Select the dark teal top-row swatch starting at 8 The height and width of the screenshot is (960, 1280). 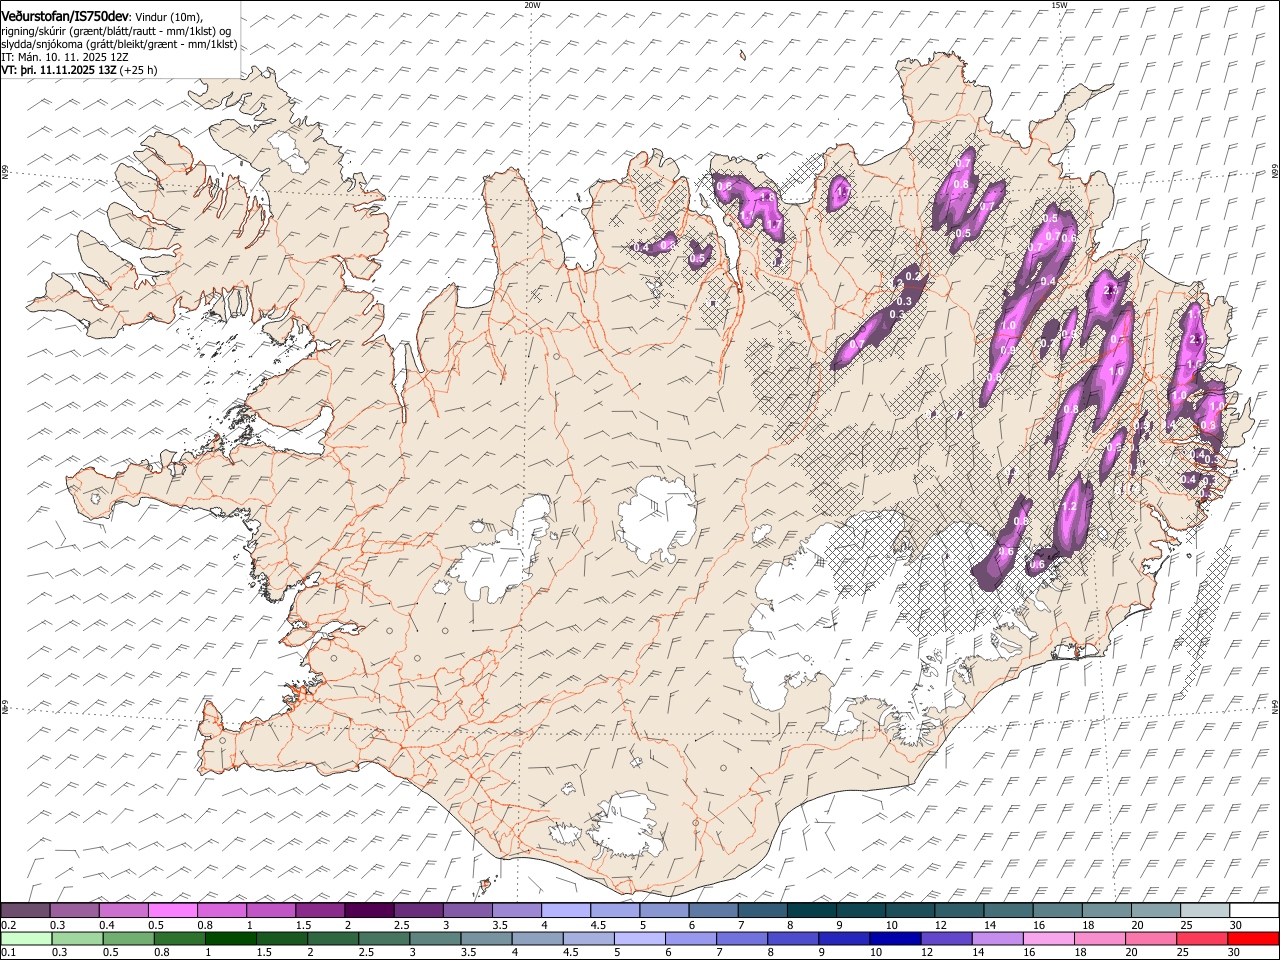[x=810, y=910]
